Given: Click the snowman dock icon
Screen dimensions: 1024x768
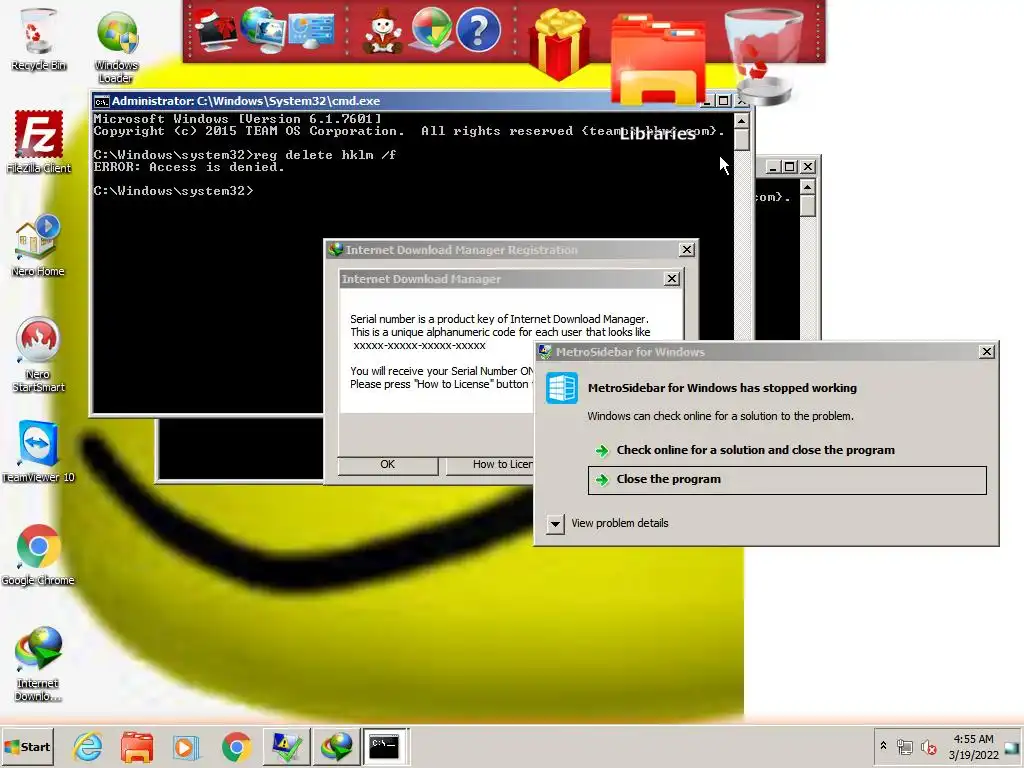Looking at the screenshot, I should 383,31.
